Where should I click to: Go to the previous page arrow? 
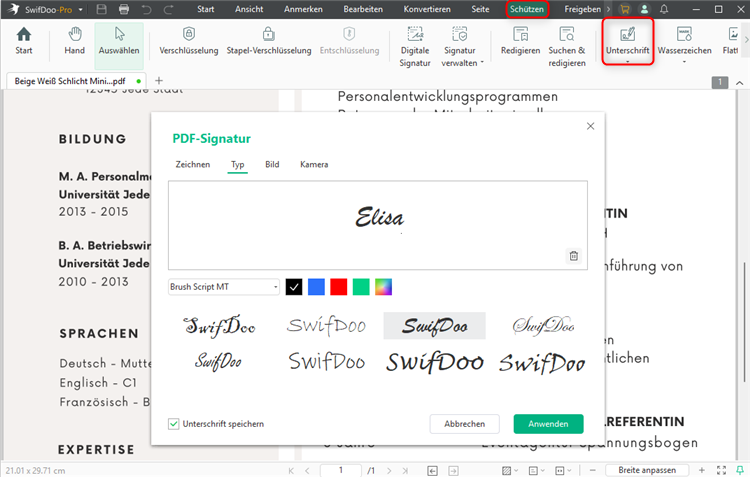pyautogui.click(x=308, y=471)
